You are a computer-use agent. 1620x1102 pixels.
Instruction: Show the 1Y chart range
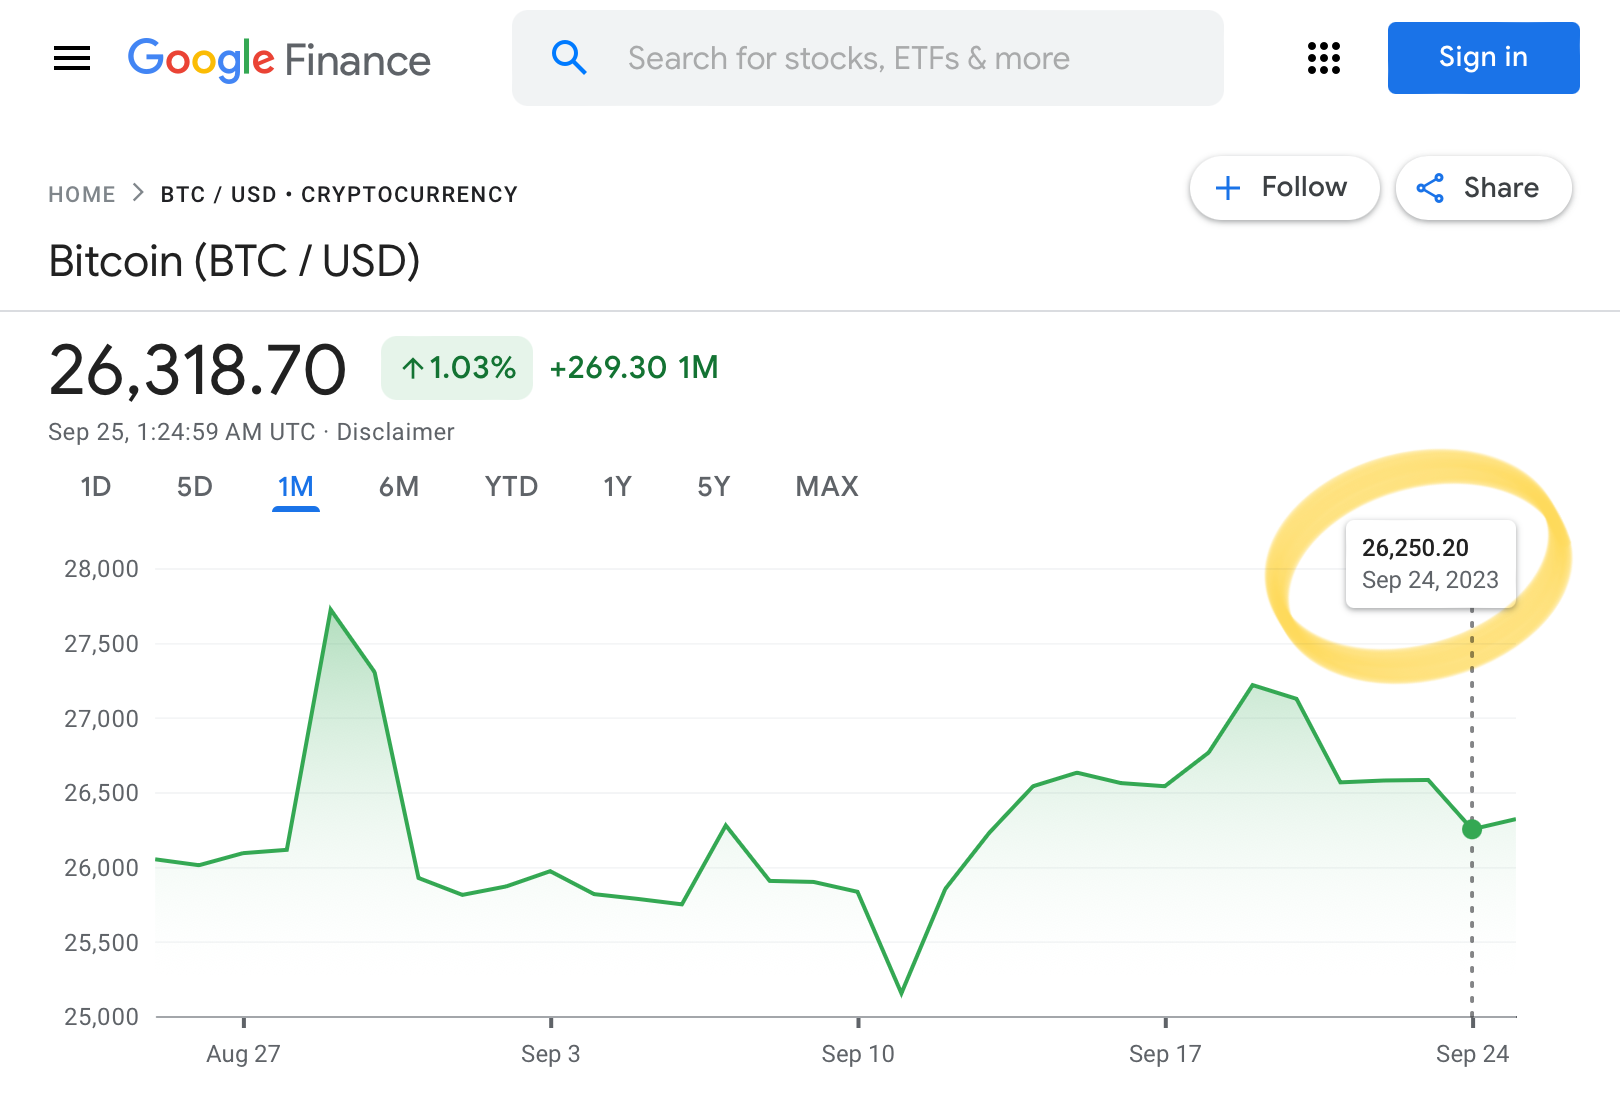tap(617, 487)
